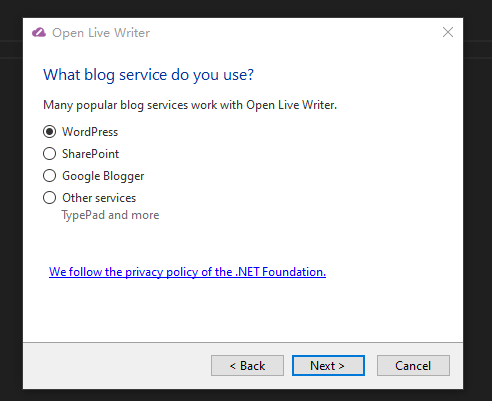
Task: Click the Other services label text
Action: [x=99, y=198]
